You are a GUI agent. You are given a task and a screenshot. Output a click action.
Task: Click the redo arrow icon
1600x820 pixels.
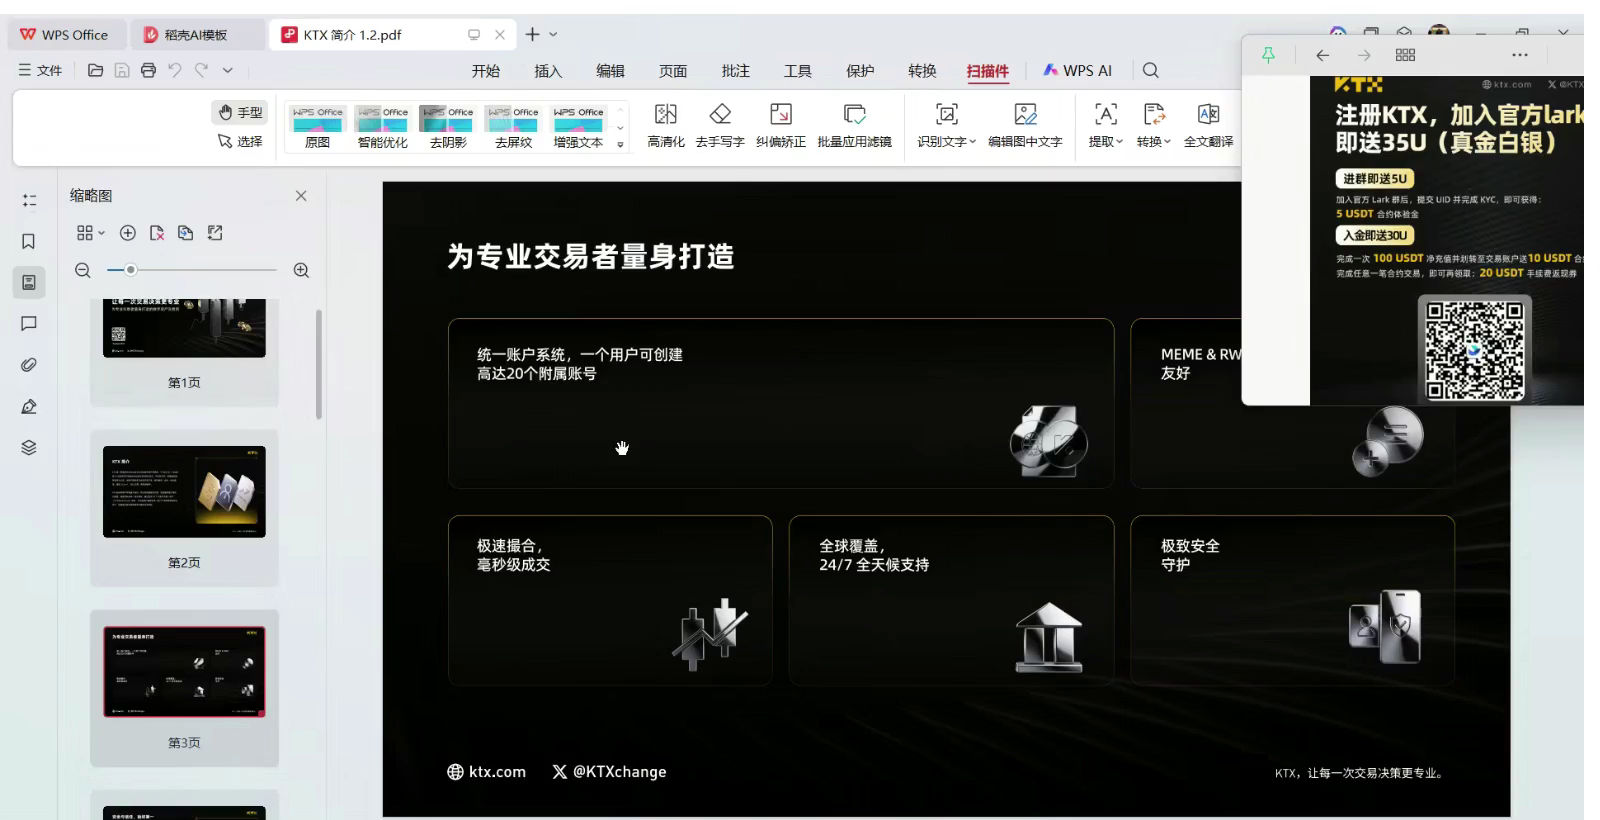point(201,70)
